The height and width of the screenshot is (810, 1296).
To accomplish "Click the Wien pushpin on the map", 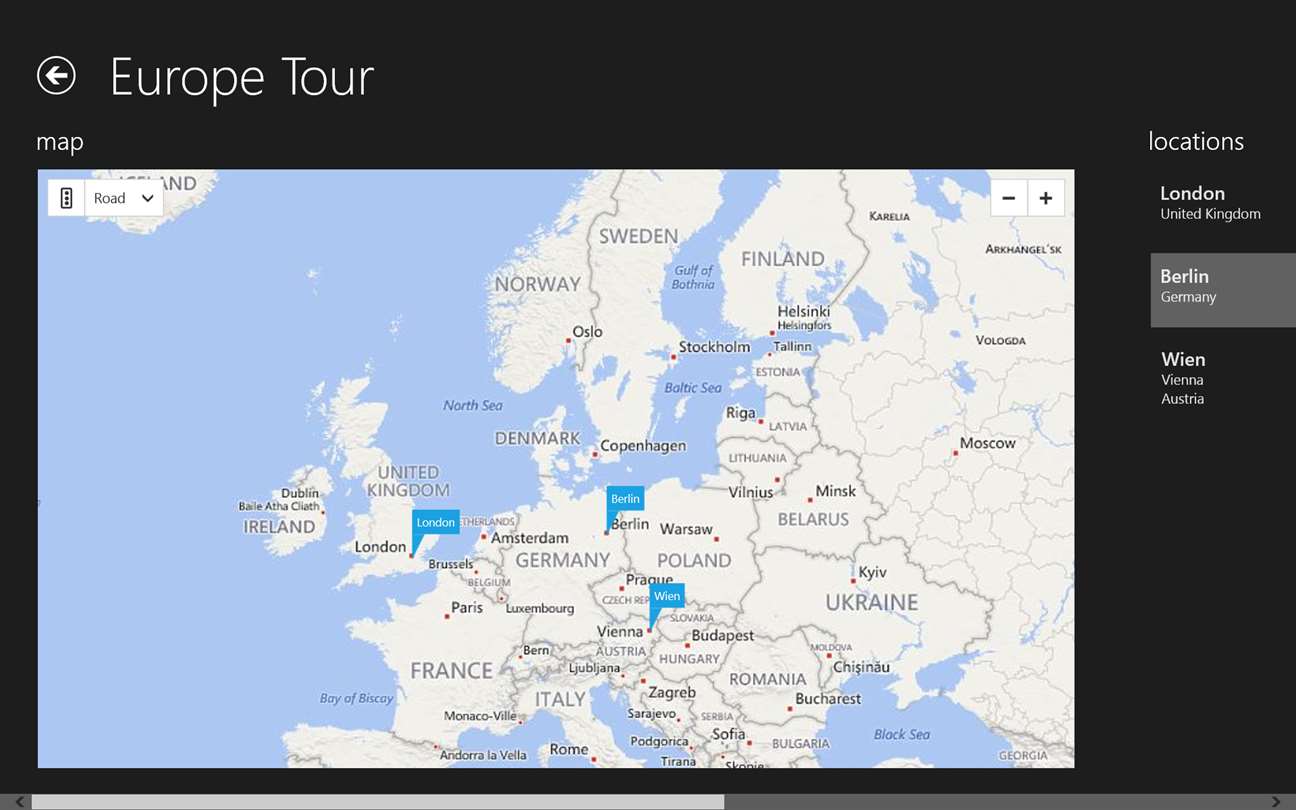I will [x=666, y=597].
